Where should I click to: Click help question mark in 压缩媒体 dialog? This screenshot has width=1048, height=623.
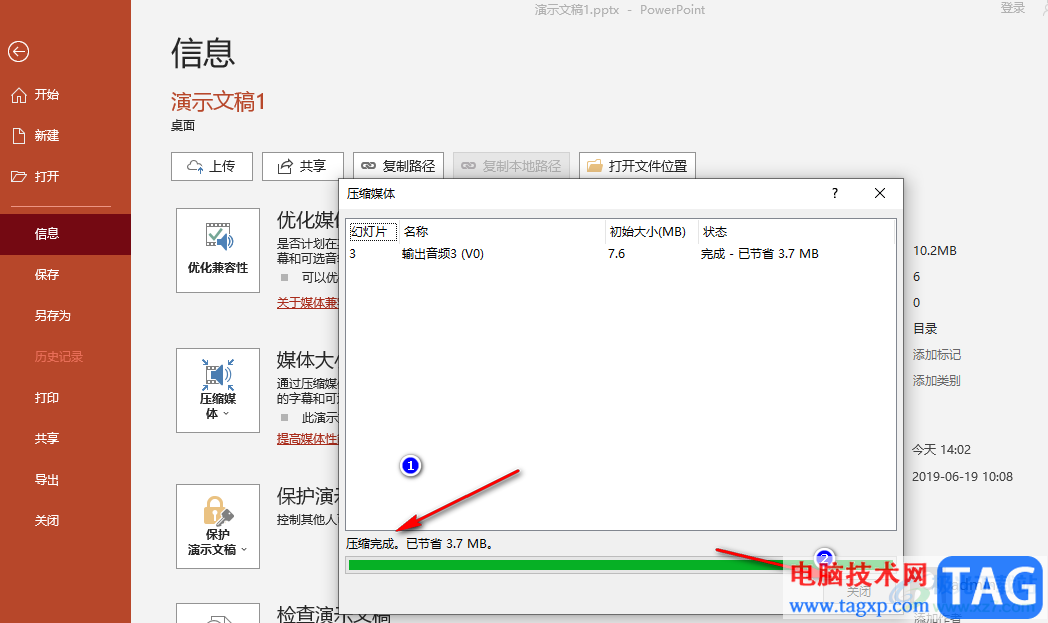pos(835,193)
